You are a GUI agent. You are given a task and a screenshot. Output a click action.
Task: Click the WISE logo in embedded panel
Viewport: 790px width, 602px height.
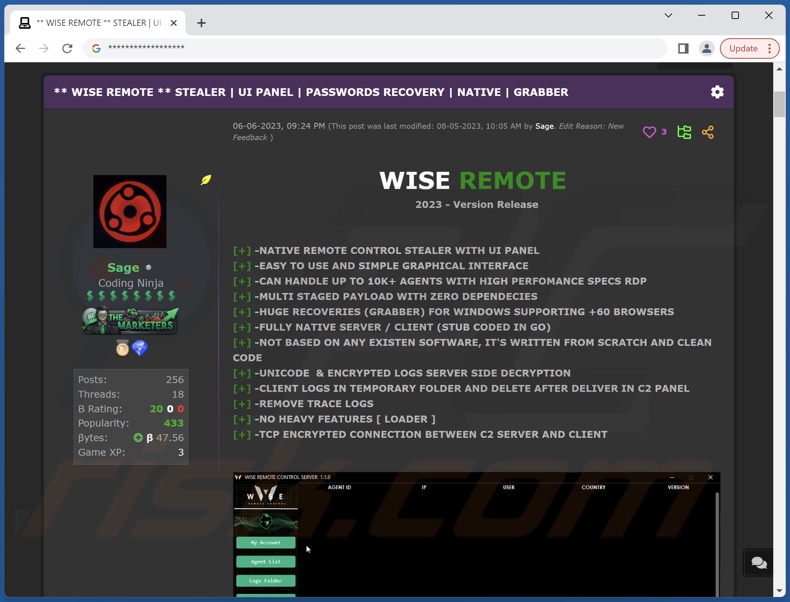pos(266,495)
